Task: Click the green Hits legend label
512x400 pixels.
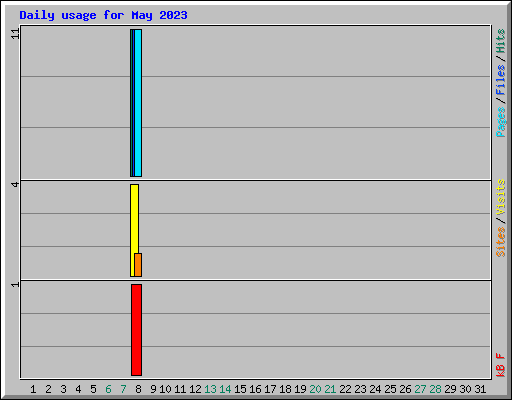Action: click(501, 41)
